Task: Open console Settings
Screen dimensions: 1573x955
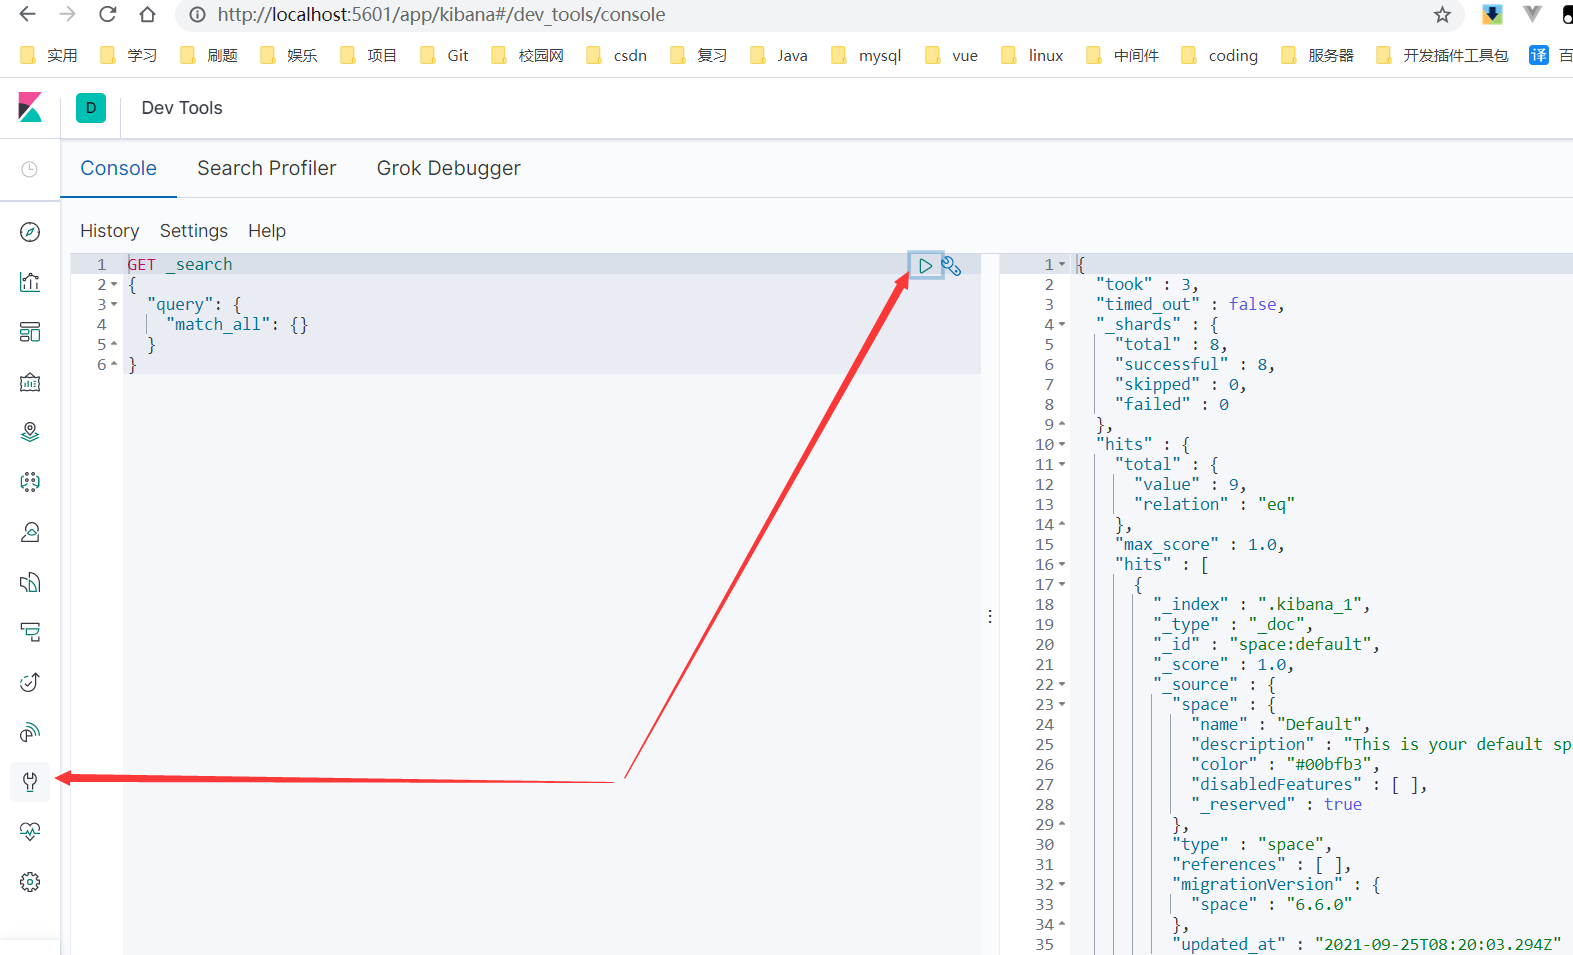Action: click(194, 231)
